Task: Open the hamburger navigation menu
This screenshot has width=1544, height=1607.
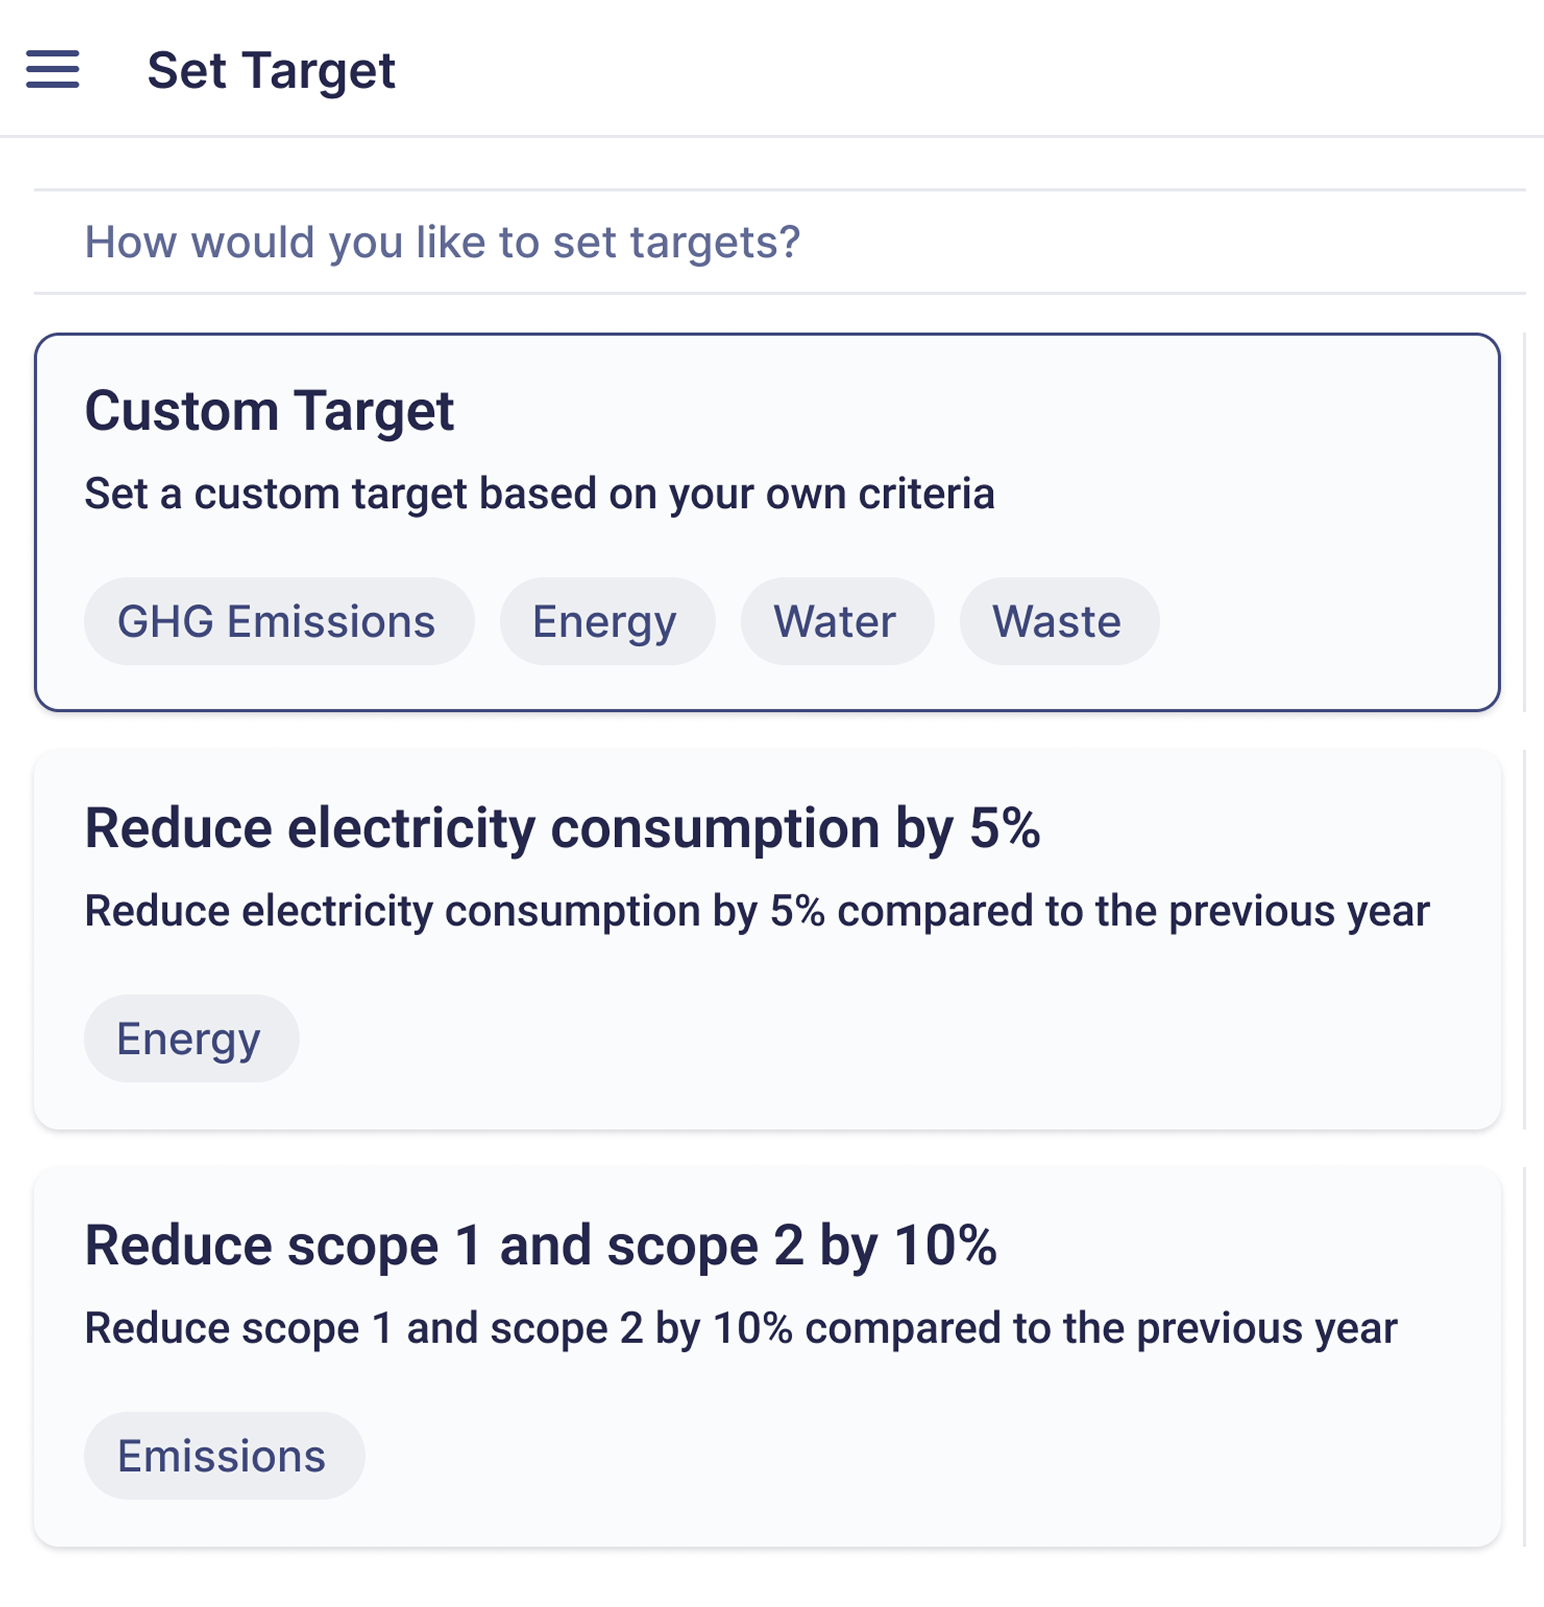Action: click(x=52, y=70)
